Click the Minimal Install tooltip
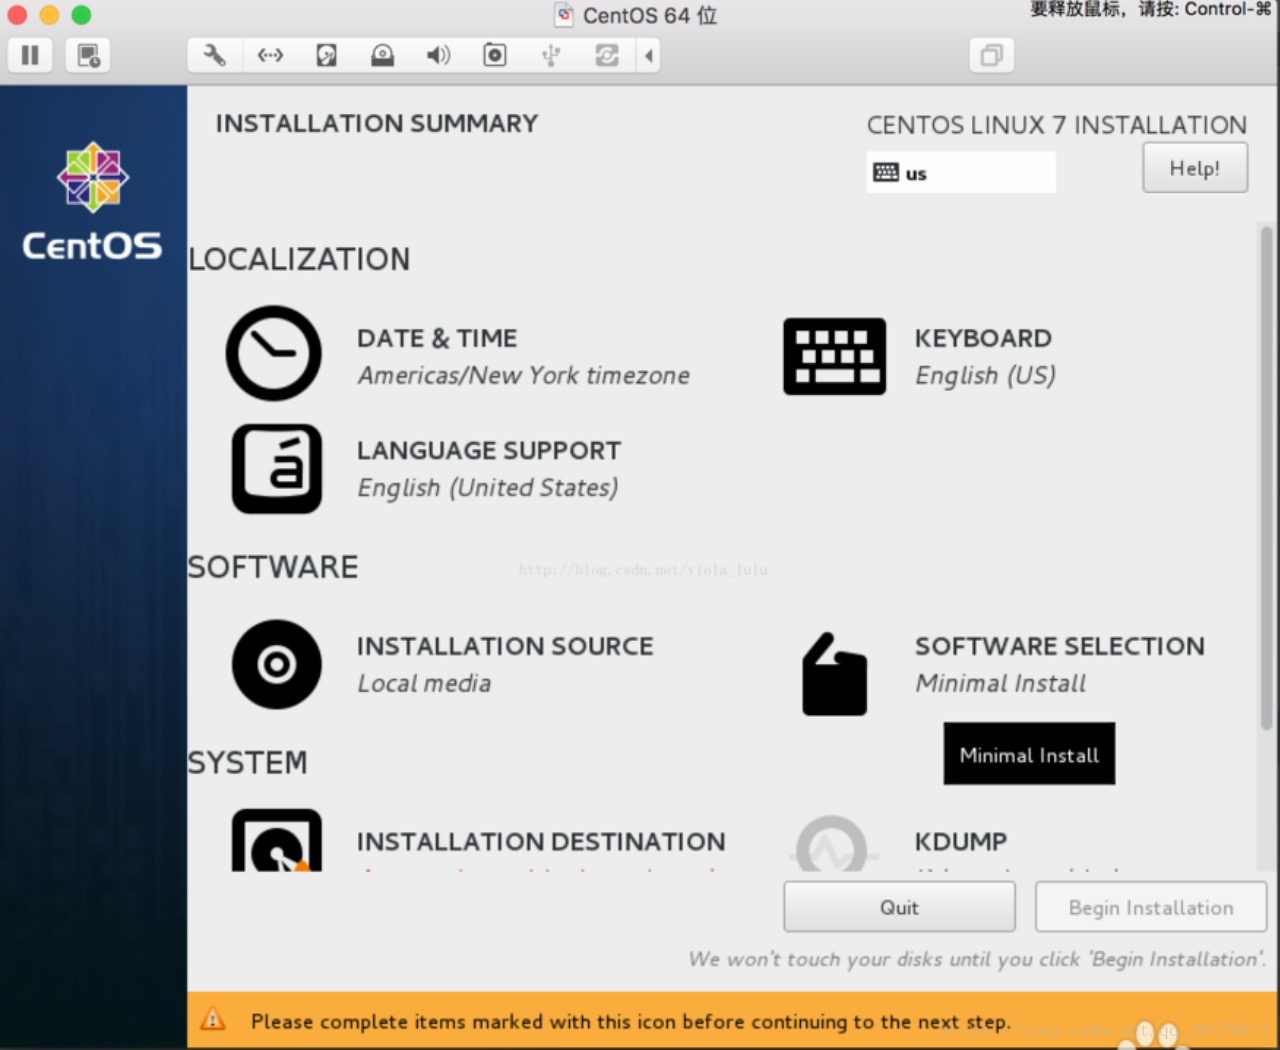 [x=1029, y=754]
